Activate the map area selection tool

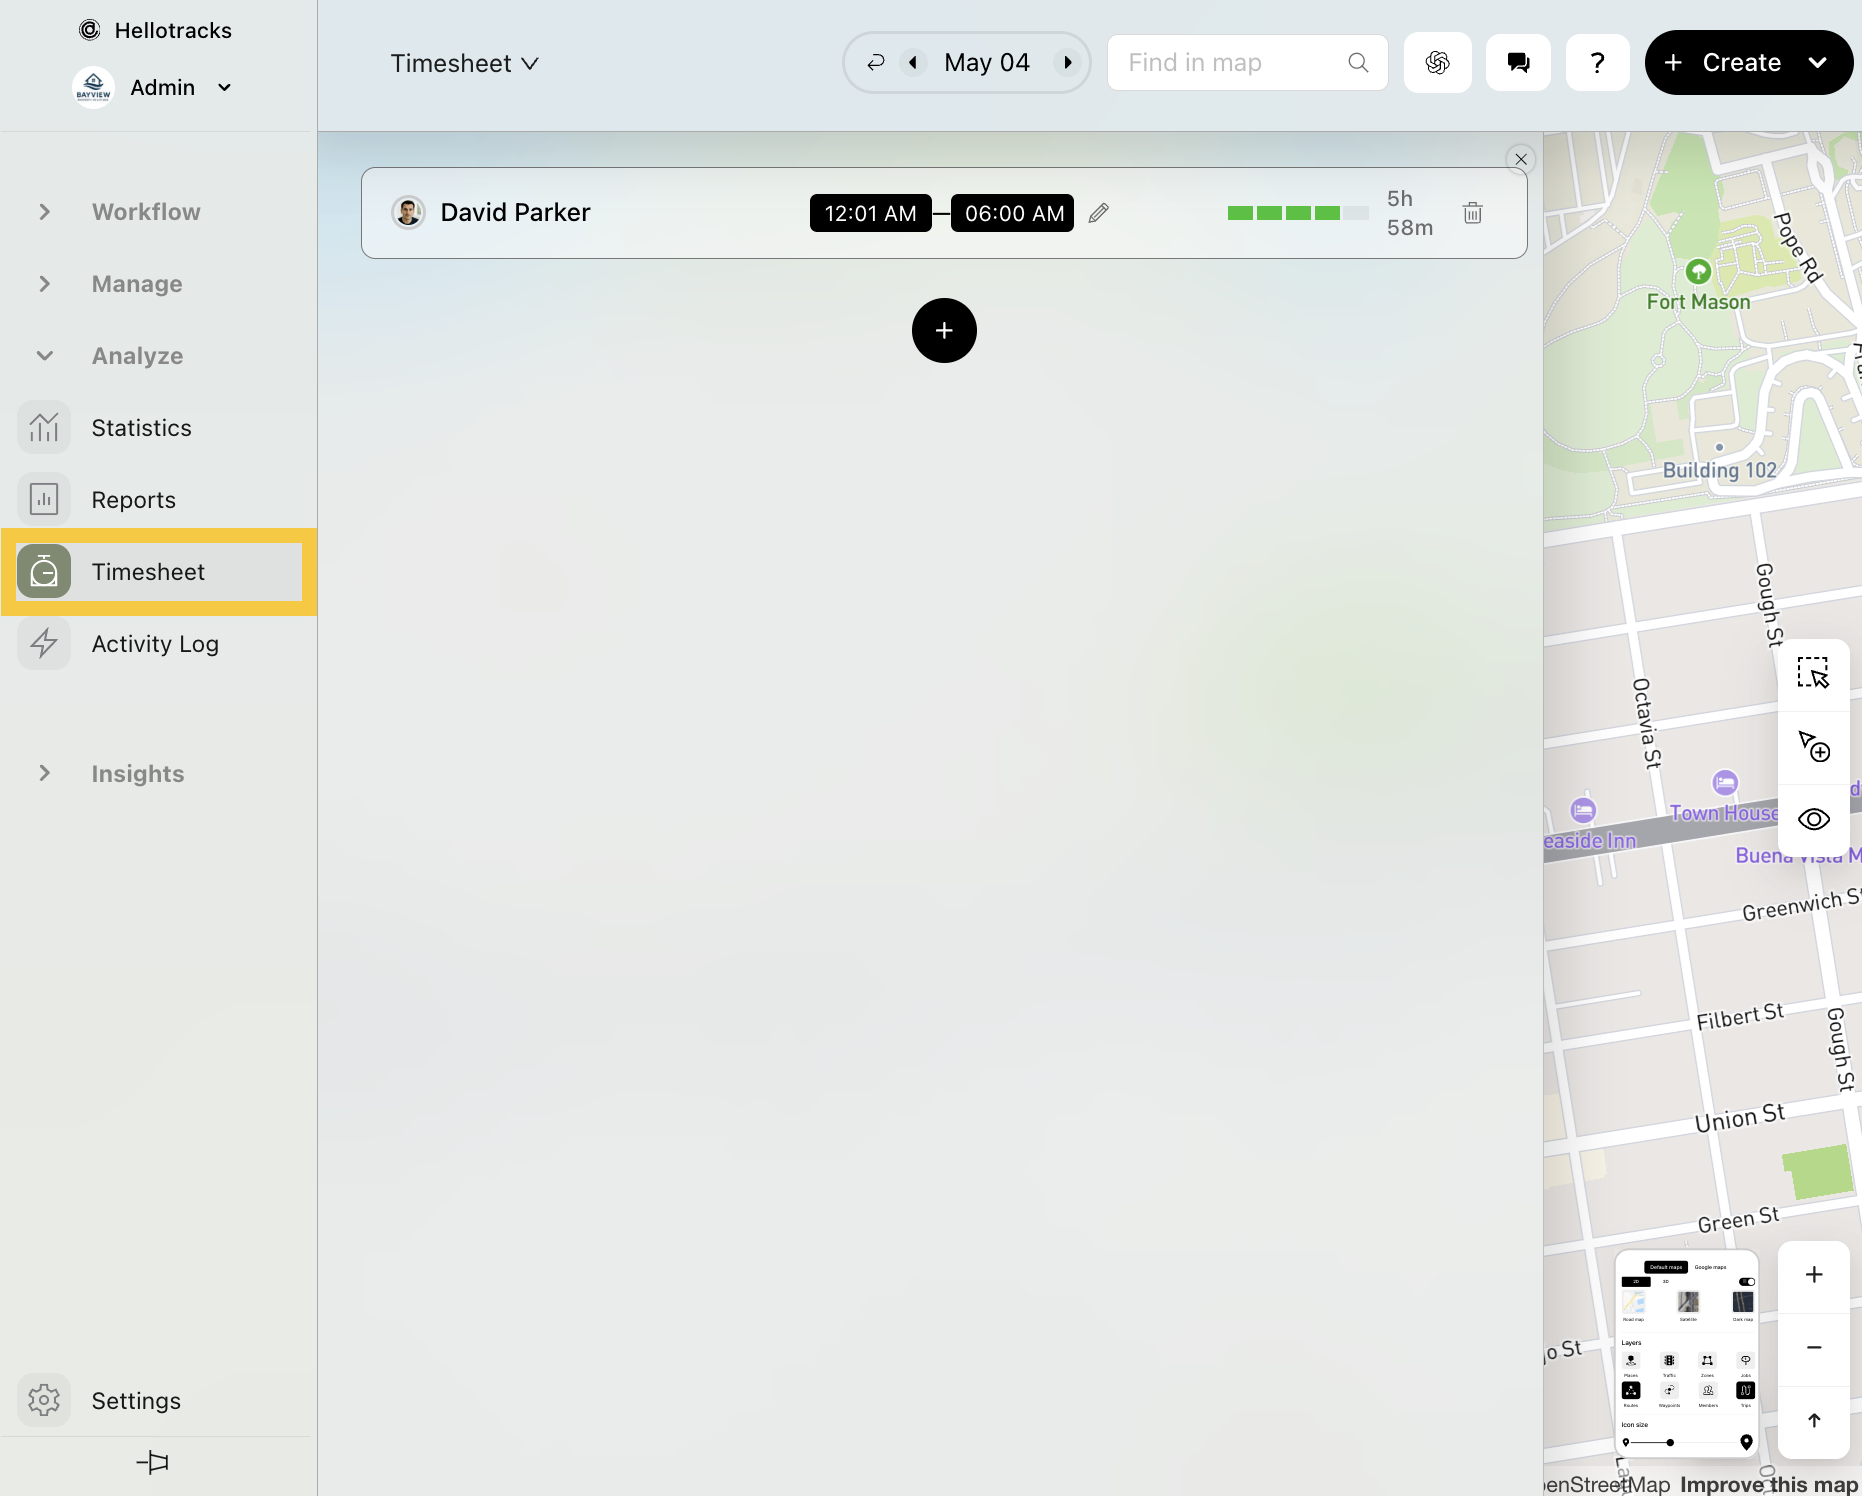coord(1814,674)
